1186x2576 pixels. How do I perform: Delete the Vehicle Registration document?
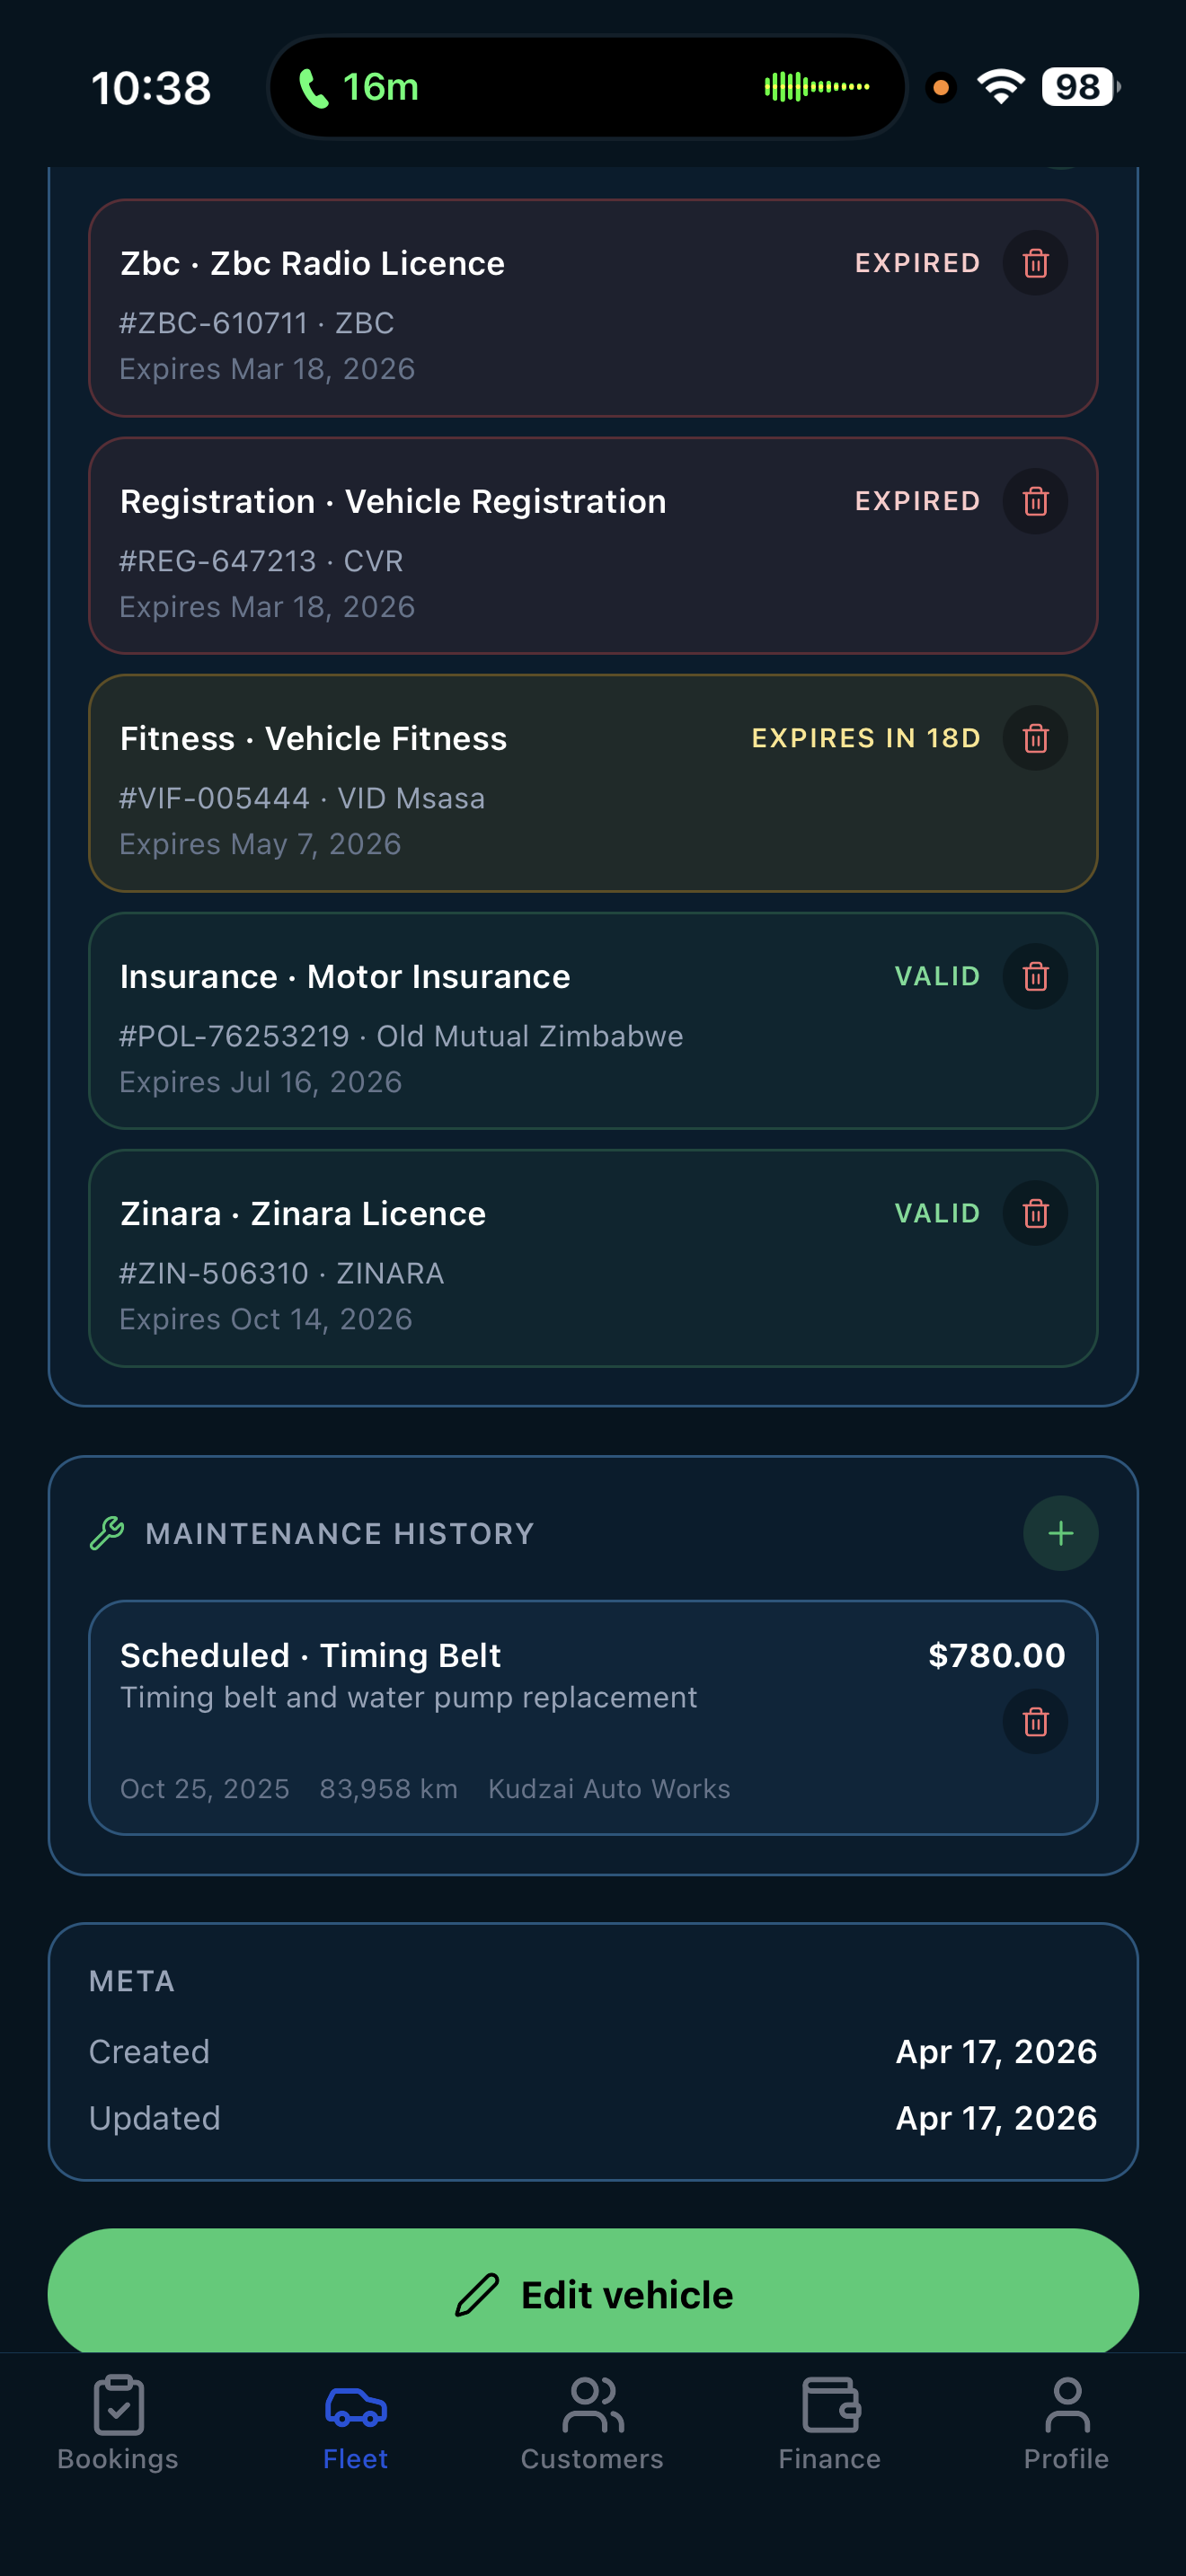point(1035,501)
